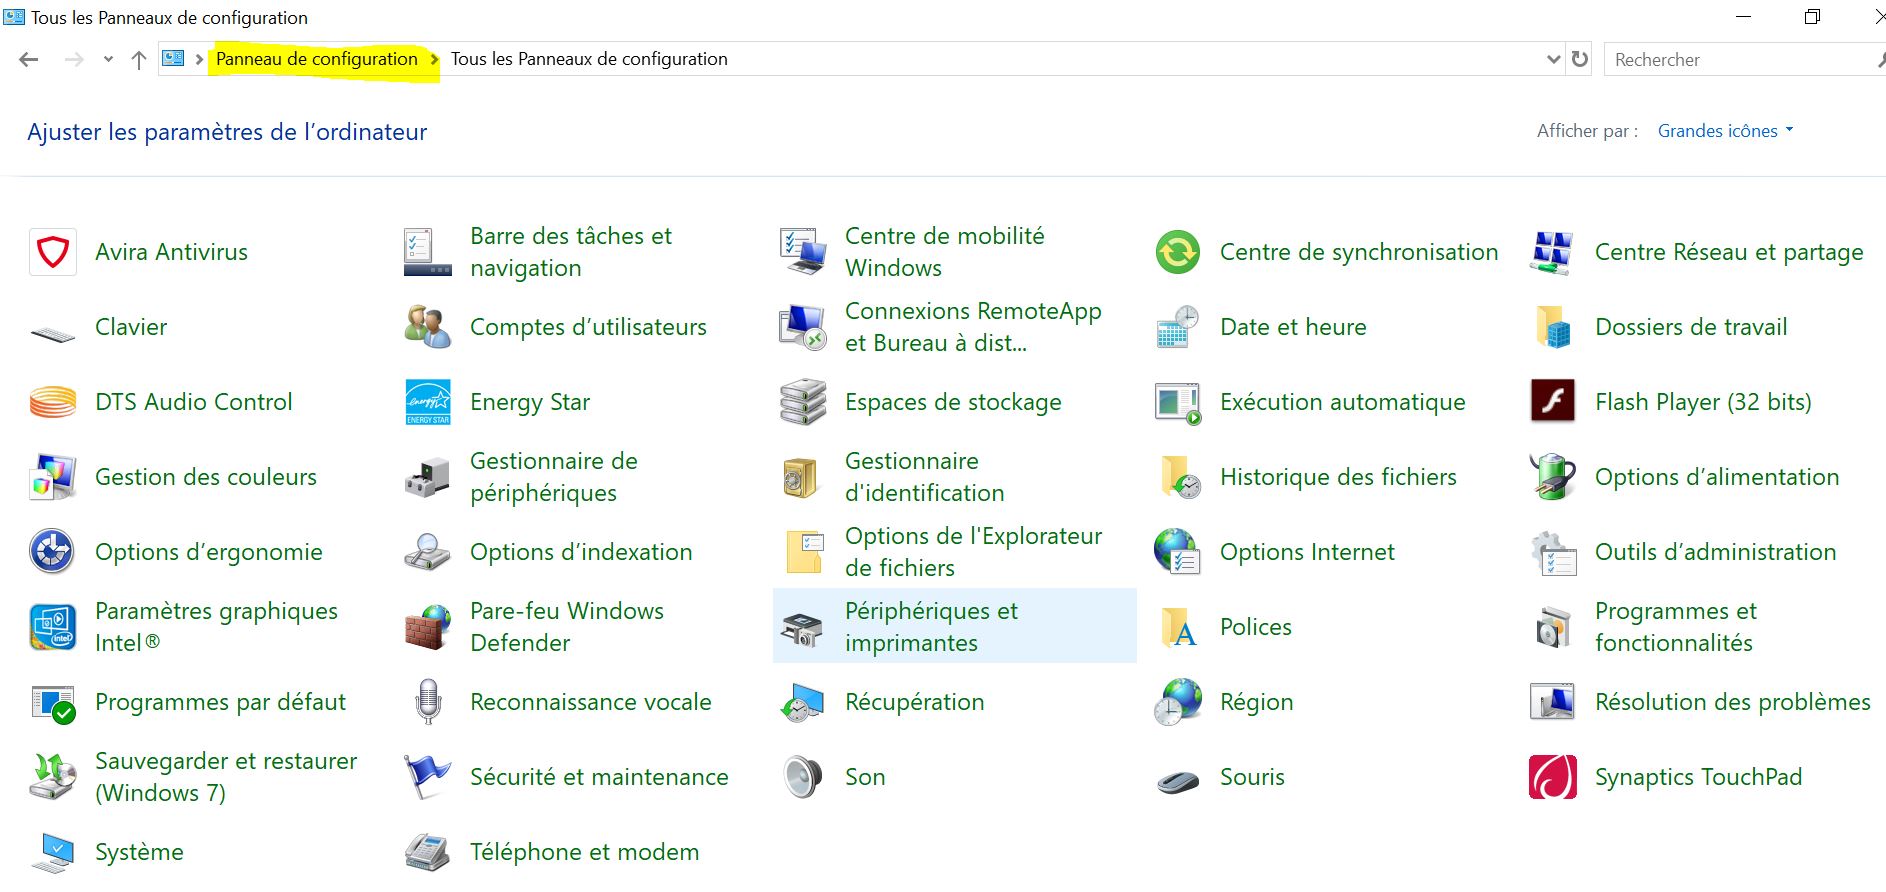This screenshot has height=892, width=1886.
Task: Open the Options d'alimentation icon
Action: point(1553,477)
